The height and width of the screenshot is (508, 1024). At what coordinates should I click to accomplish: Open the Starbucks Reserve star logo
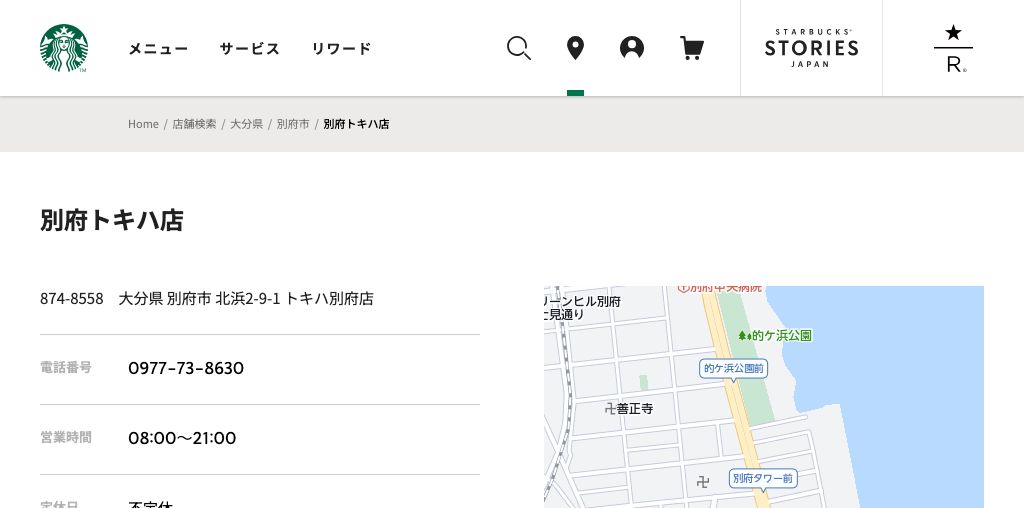click(953, 48)
